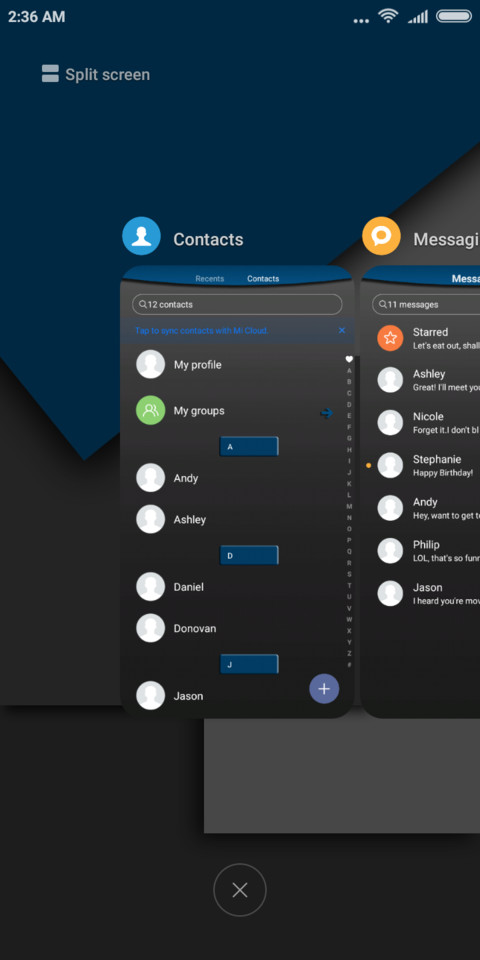
Task: Tap the favorites heart in alphabet index
Action: pos(349,359)
